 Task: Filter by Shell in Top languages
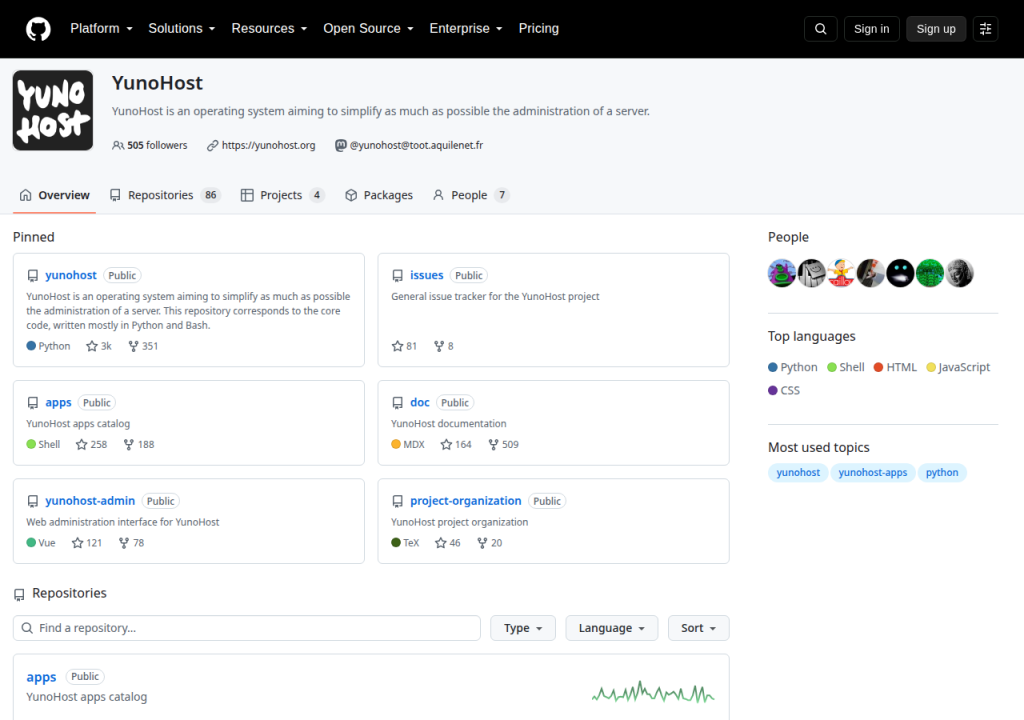coord(846,367)
